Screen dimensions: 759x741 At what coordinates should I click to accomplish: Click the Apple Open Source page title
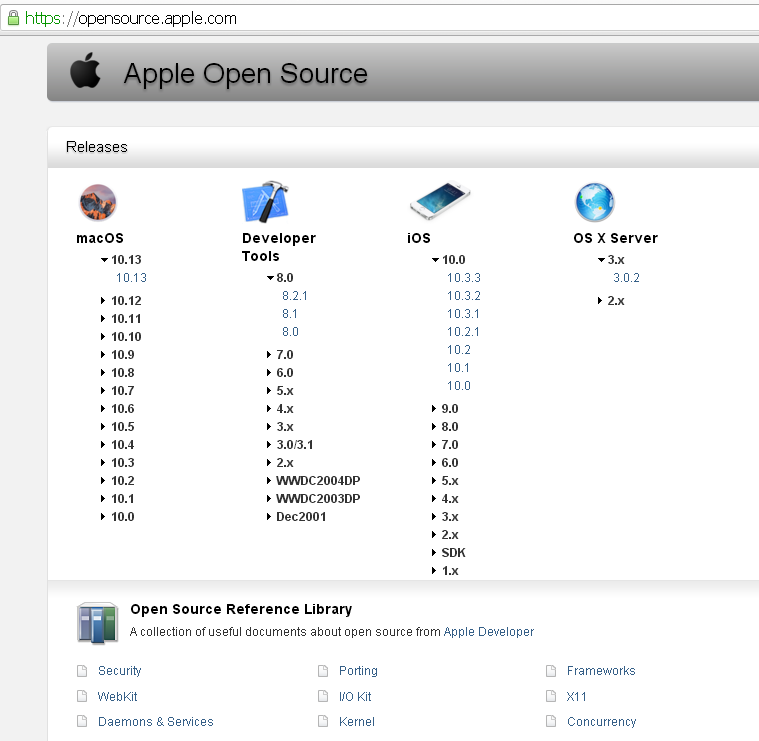[245, 74]
